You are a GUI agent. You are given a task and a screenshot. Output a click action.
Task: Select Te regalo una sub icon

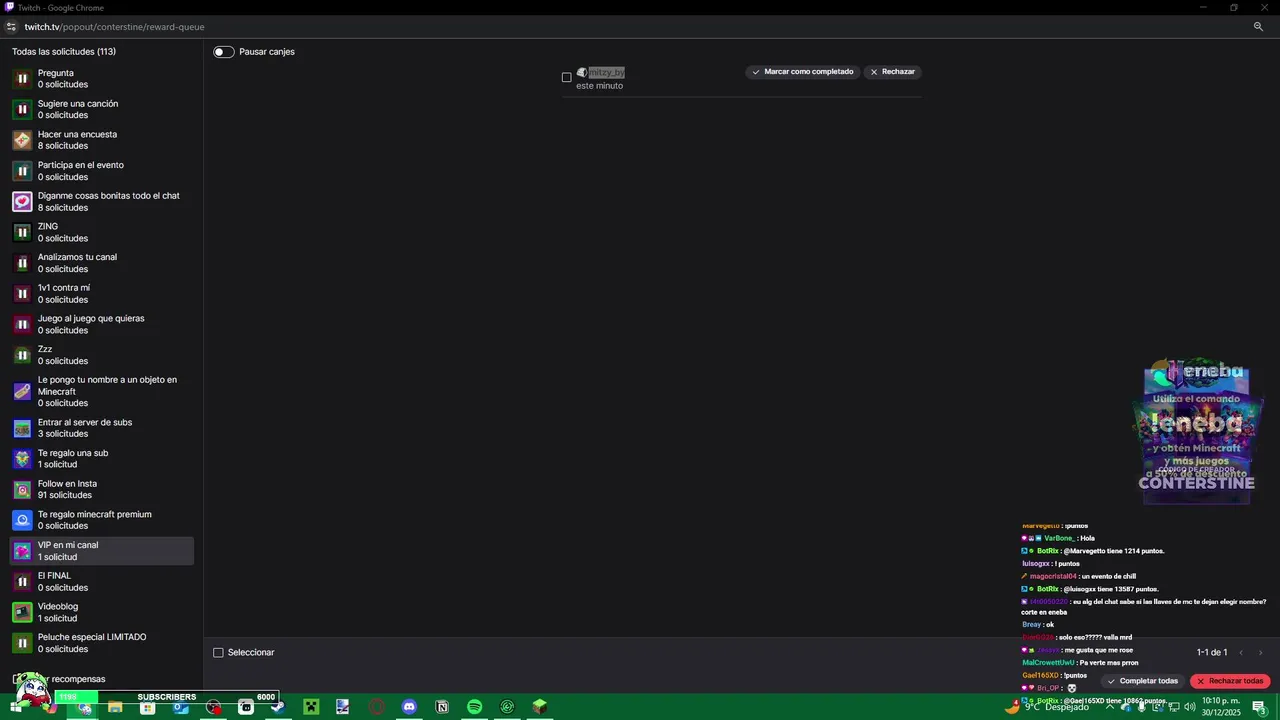point(22,459)
